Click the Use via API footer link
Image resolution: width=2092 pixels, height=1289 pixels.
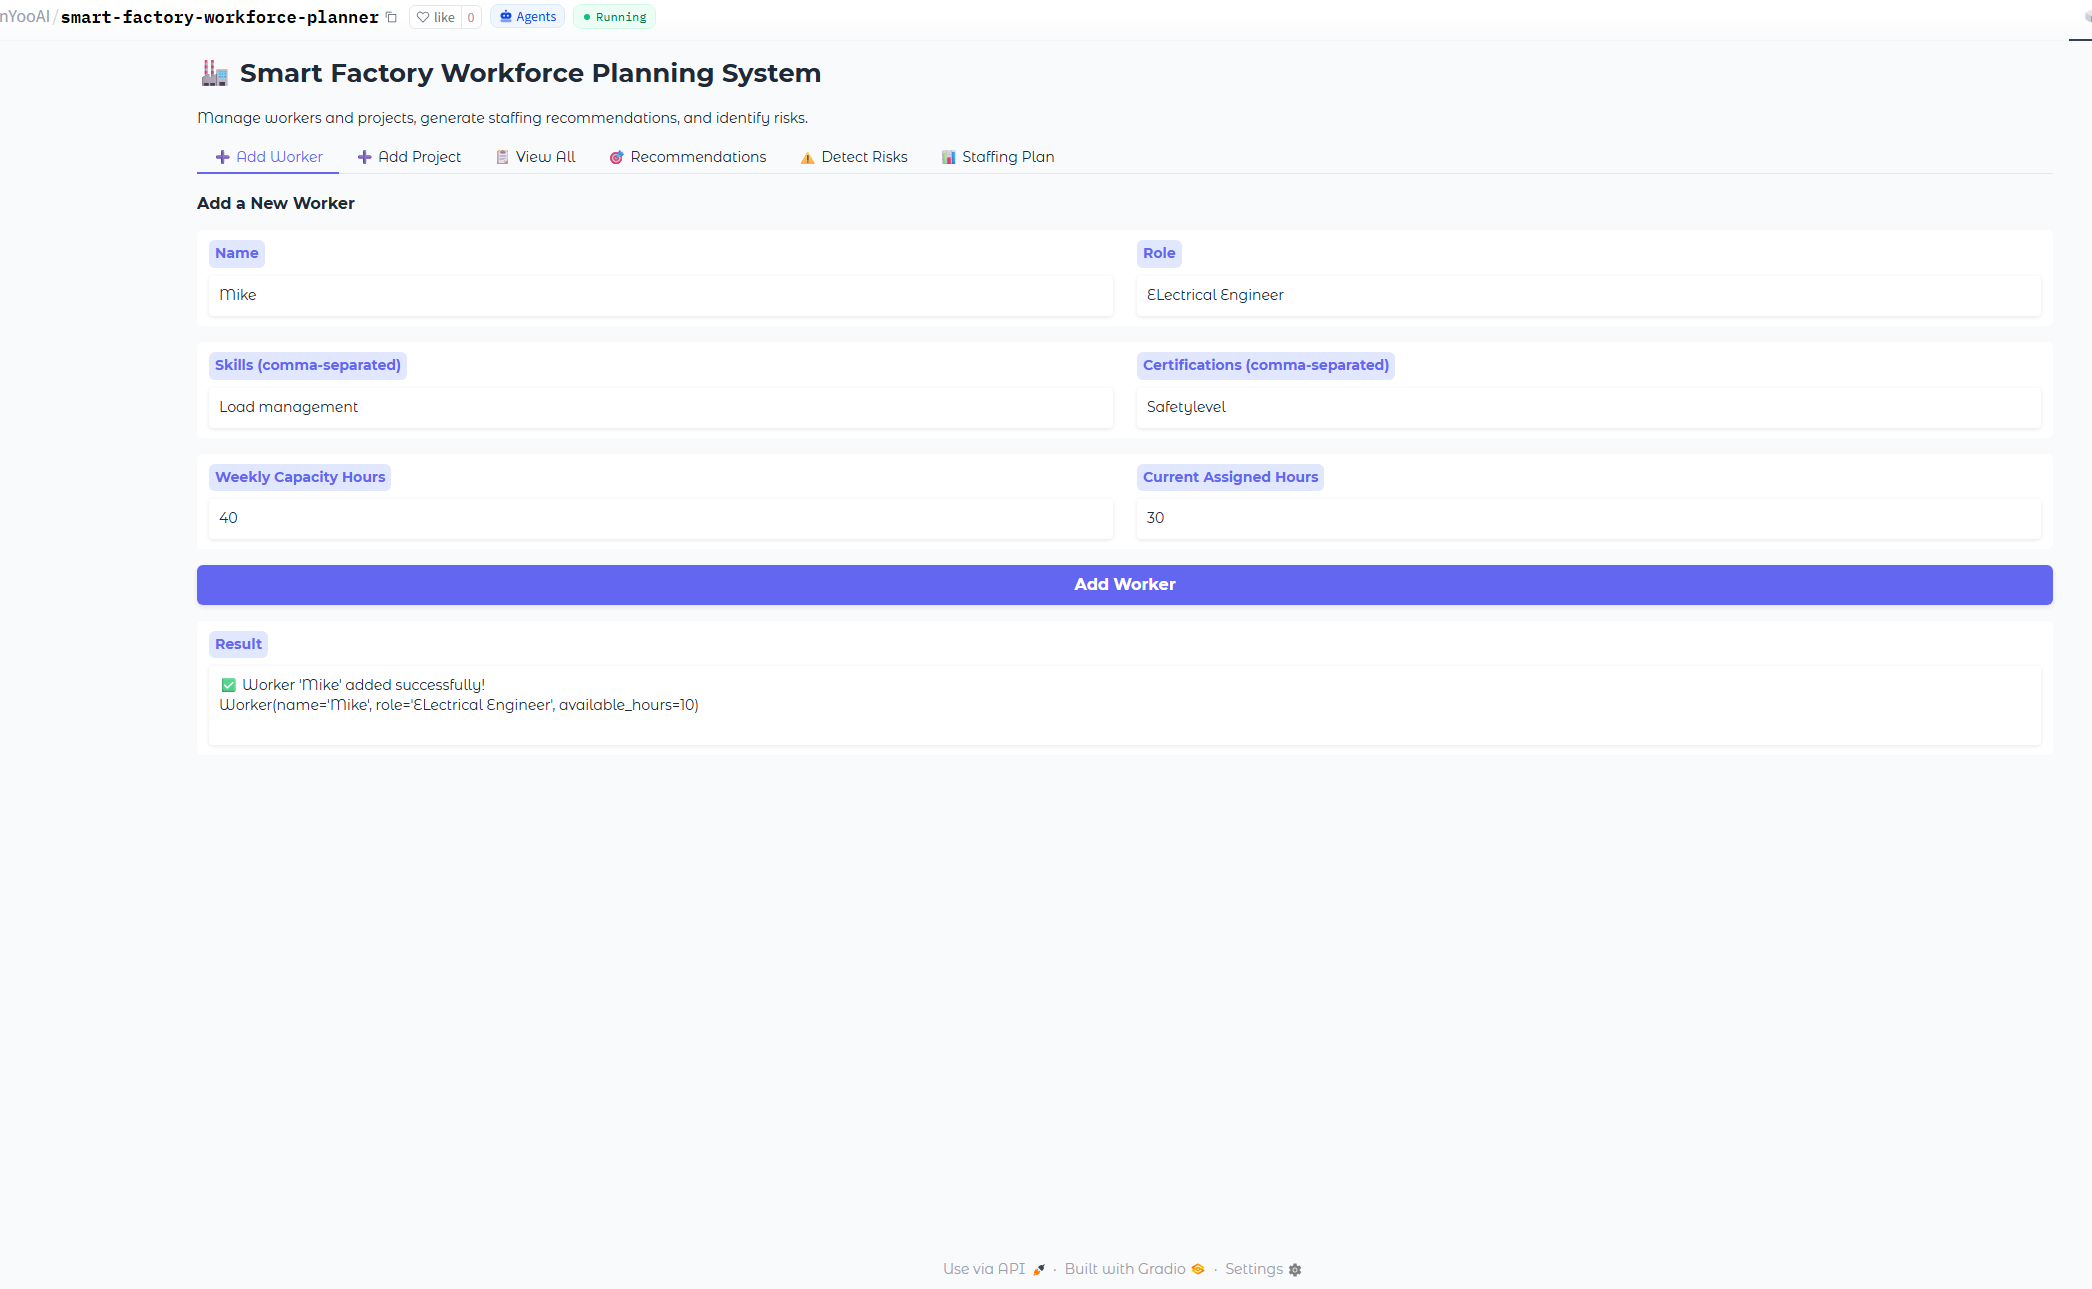[x=993, y=1269]
